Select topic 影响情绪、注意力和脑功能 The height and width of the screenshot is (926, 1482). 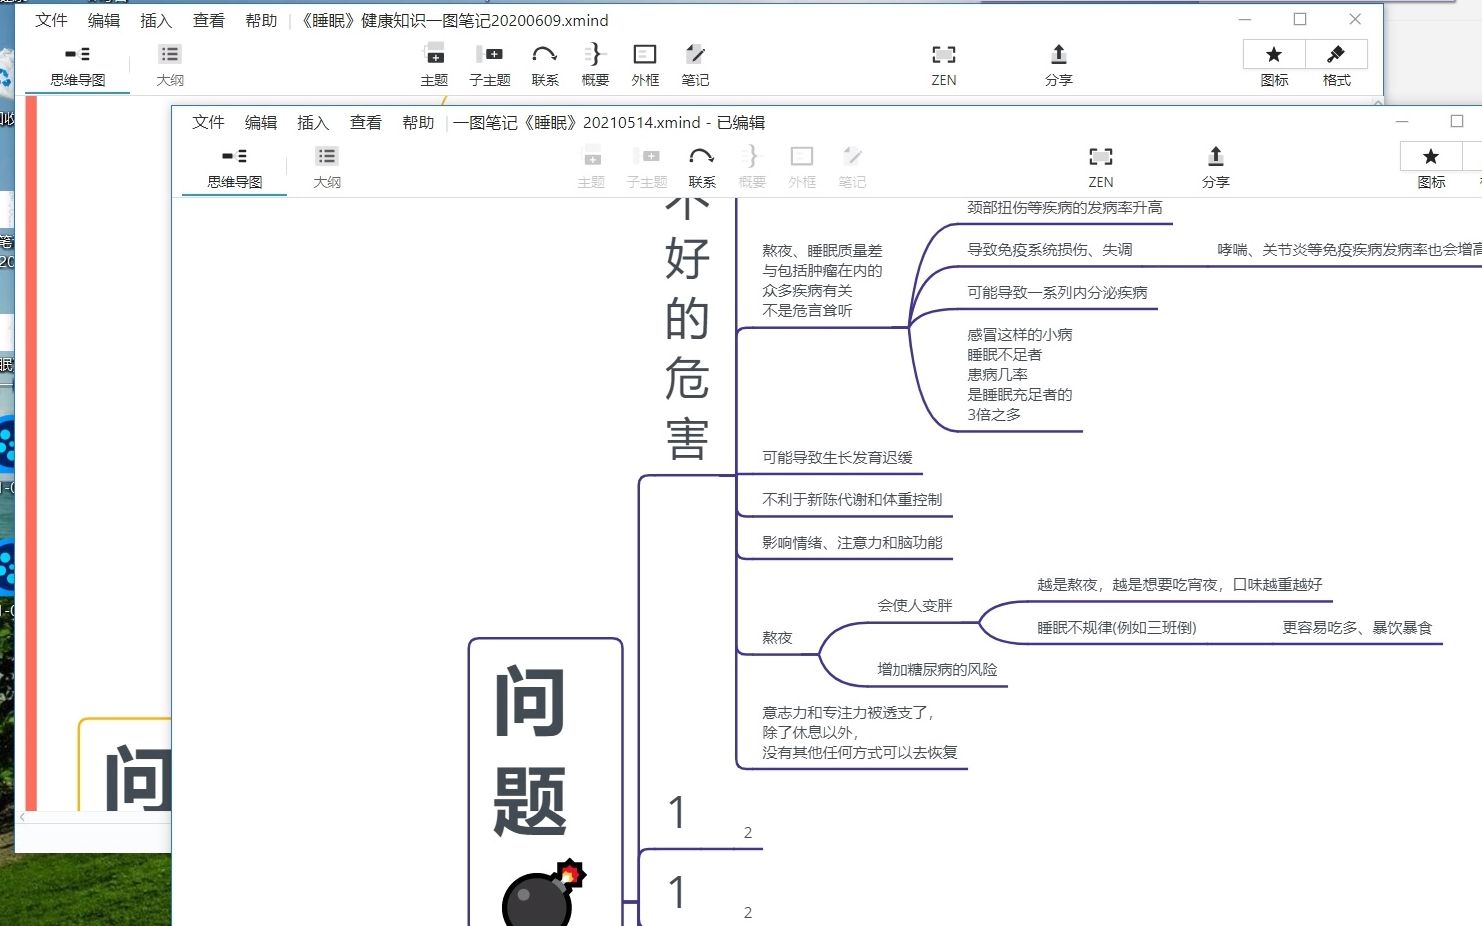[852, 542]
